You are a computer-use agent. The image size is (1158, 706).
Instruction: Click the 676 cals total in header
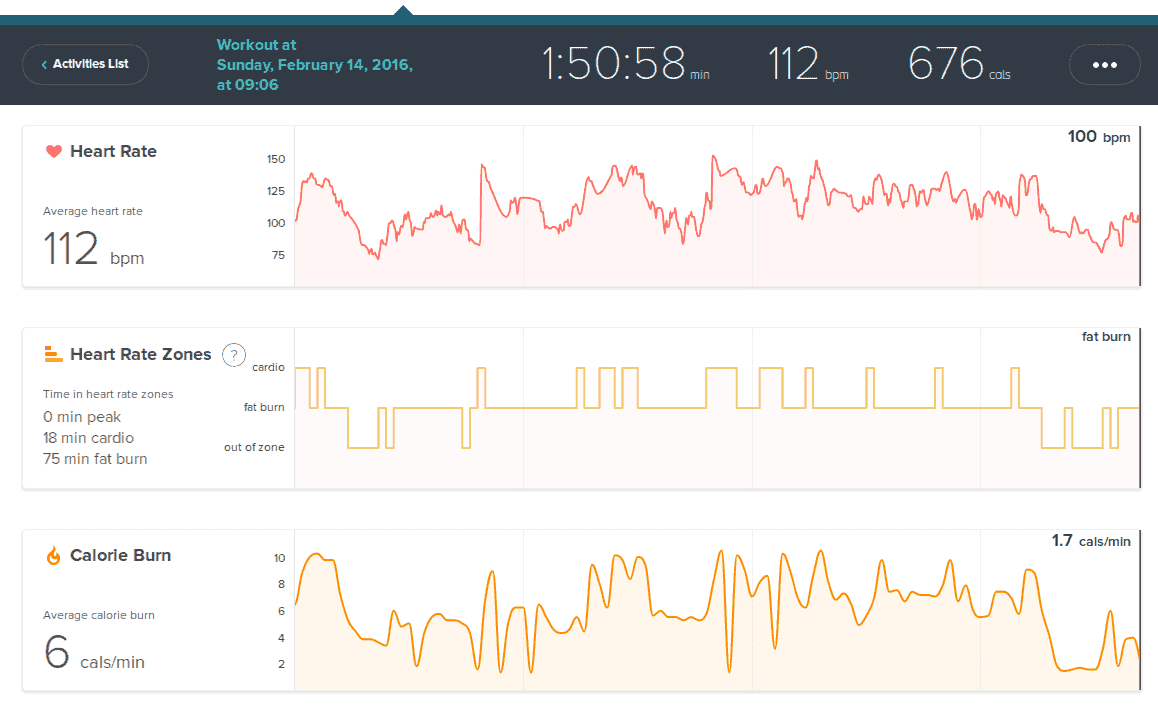click(x=947, y=64)
